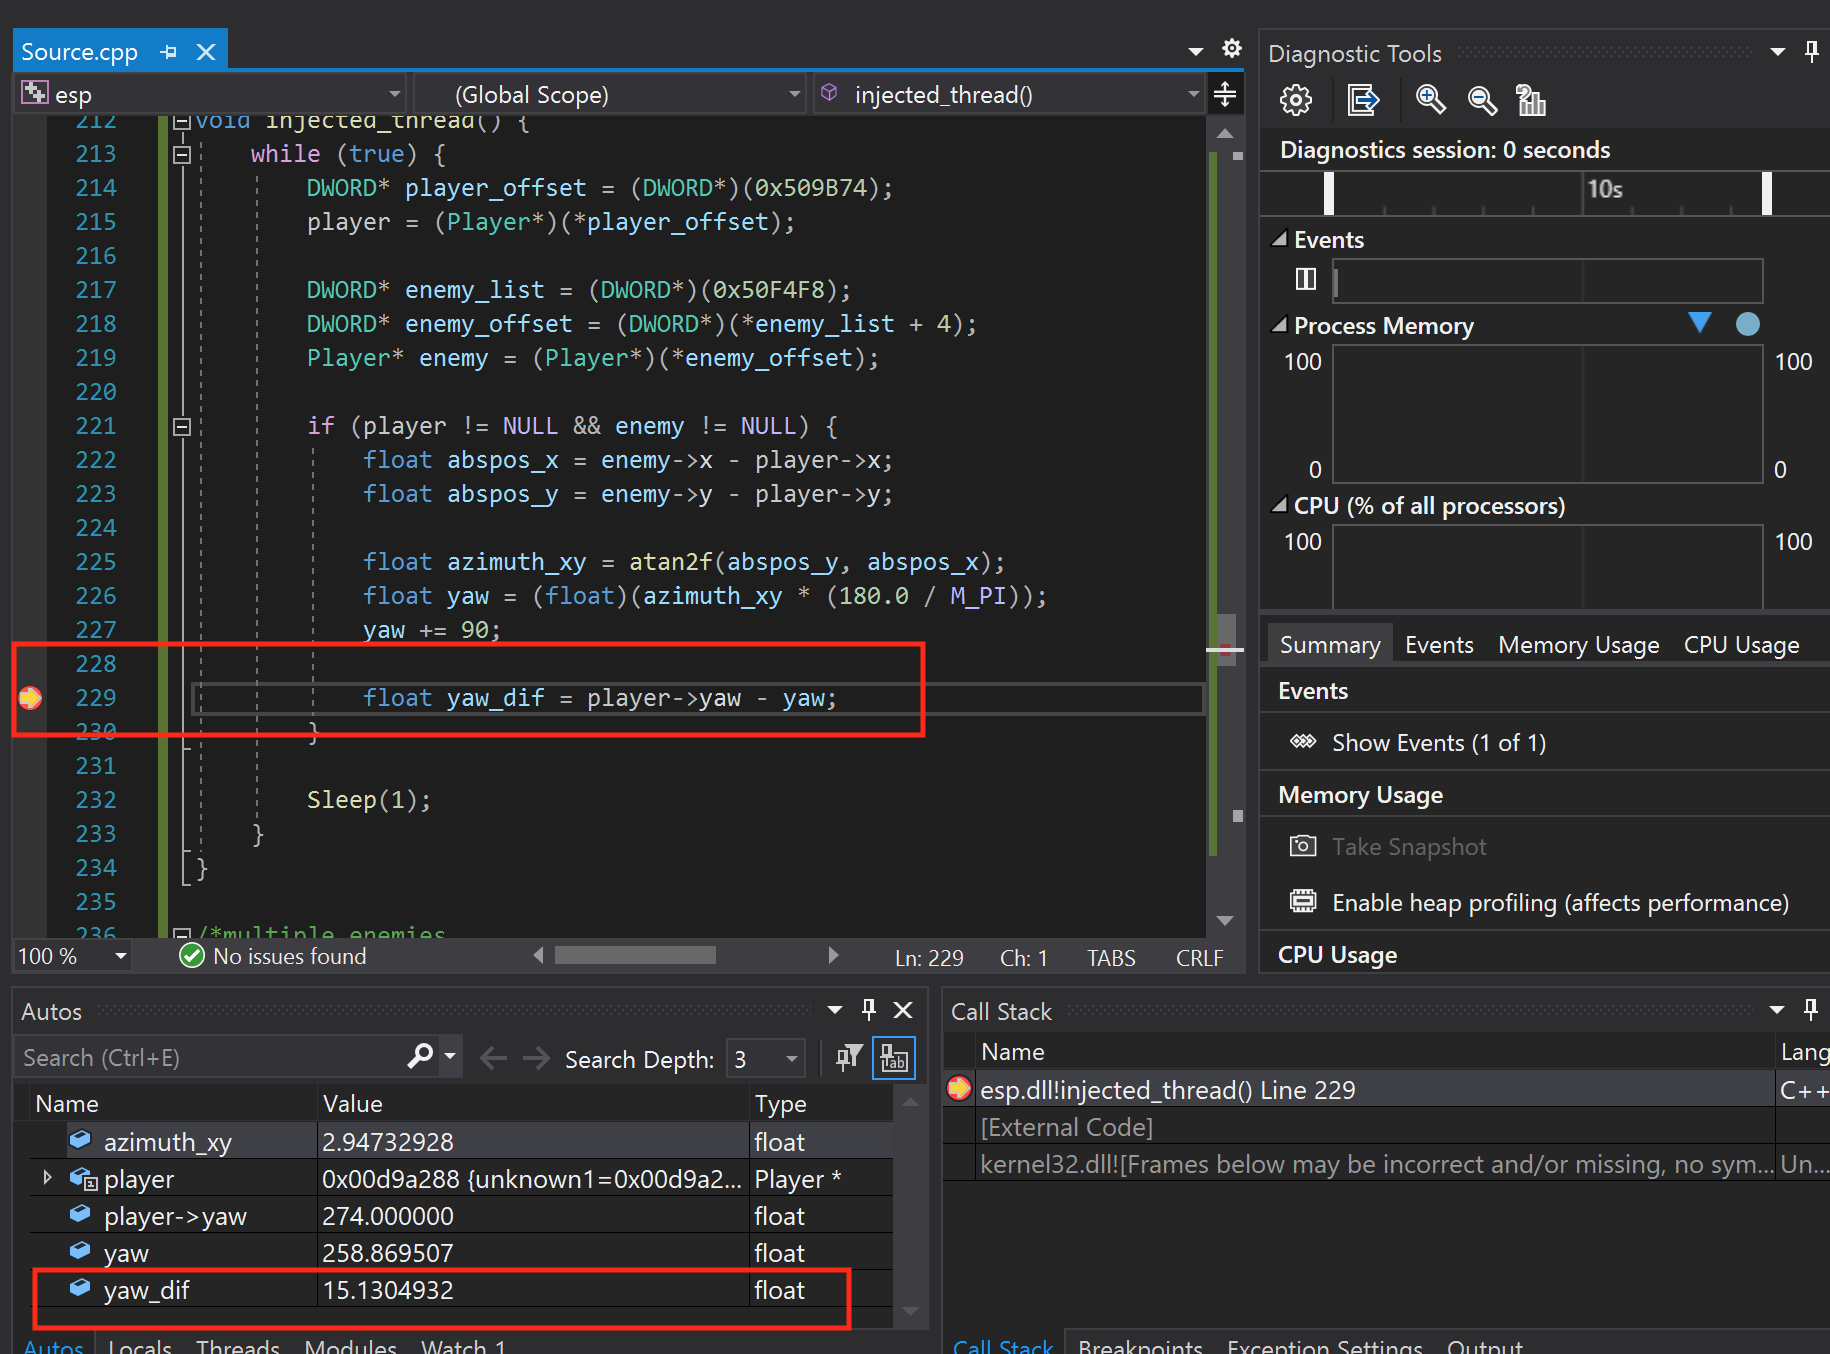
Task: Click the split editor icon
Action: (x=1225, y=95)
